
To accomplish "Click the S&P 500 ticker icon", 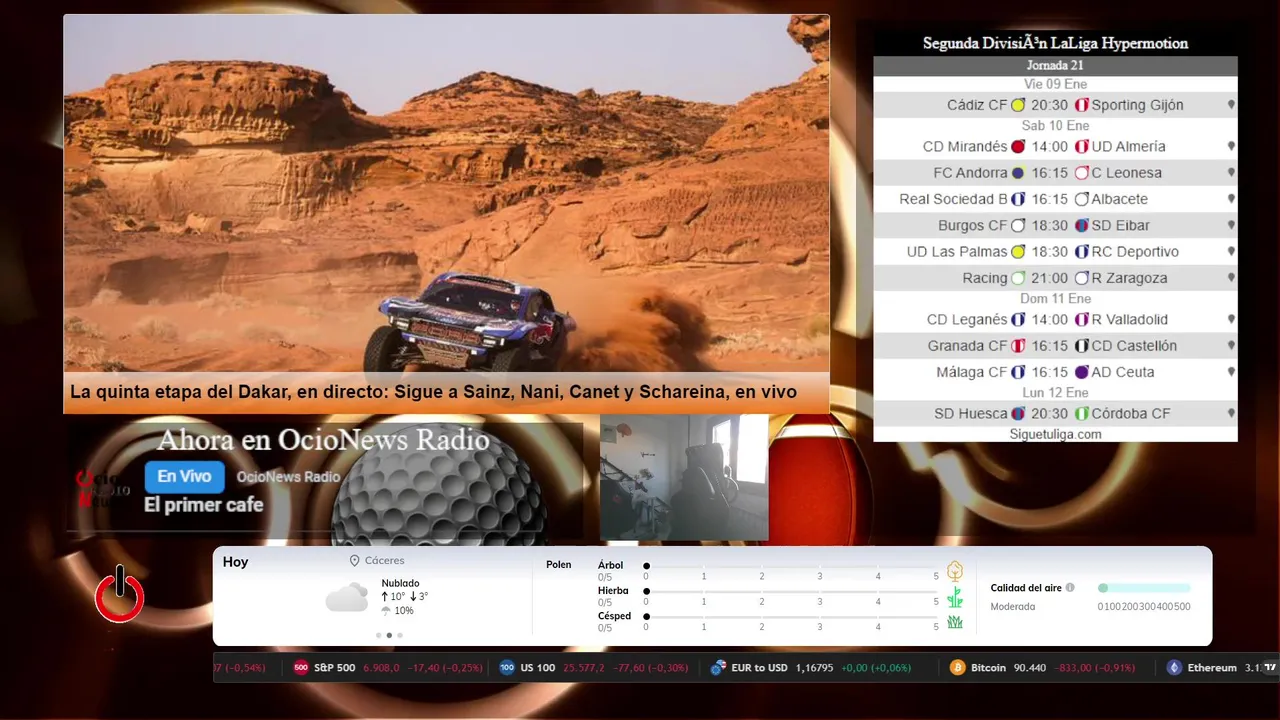I will 301,668.
